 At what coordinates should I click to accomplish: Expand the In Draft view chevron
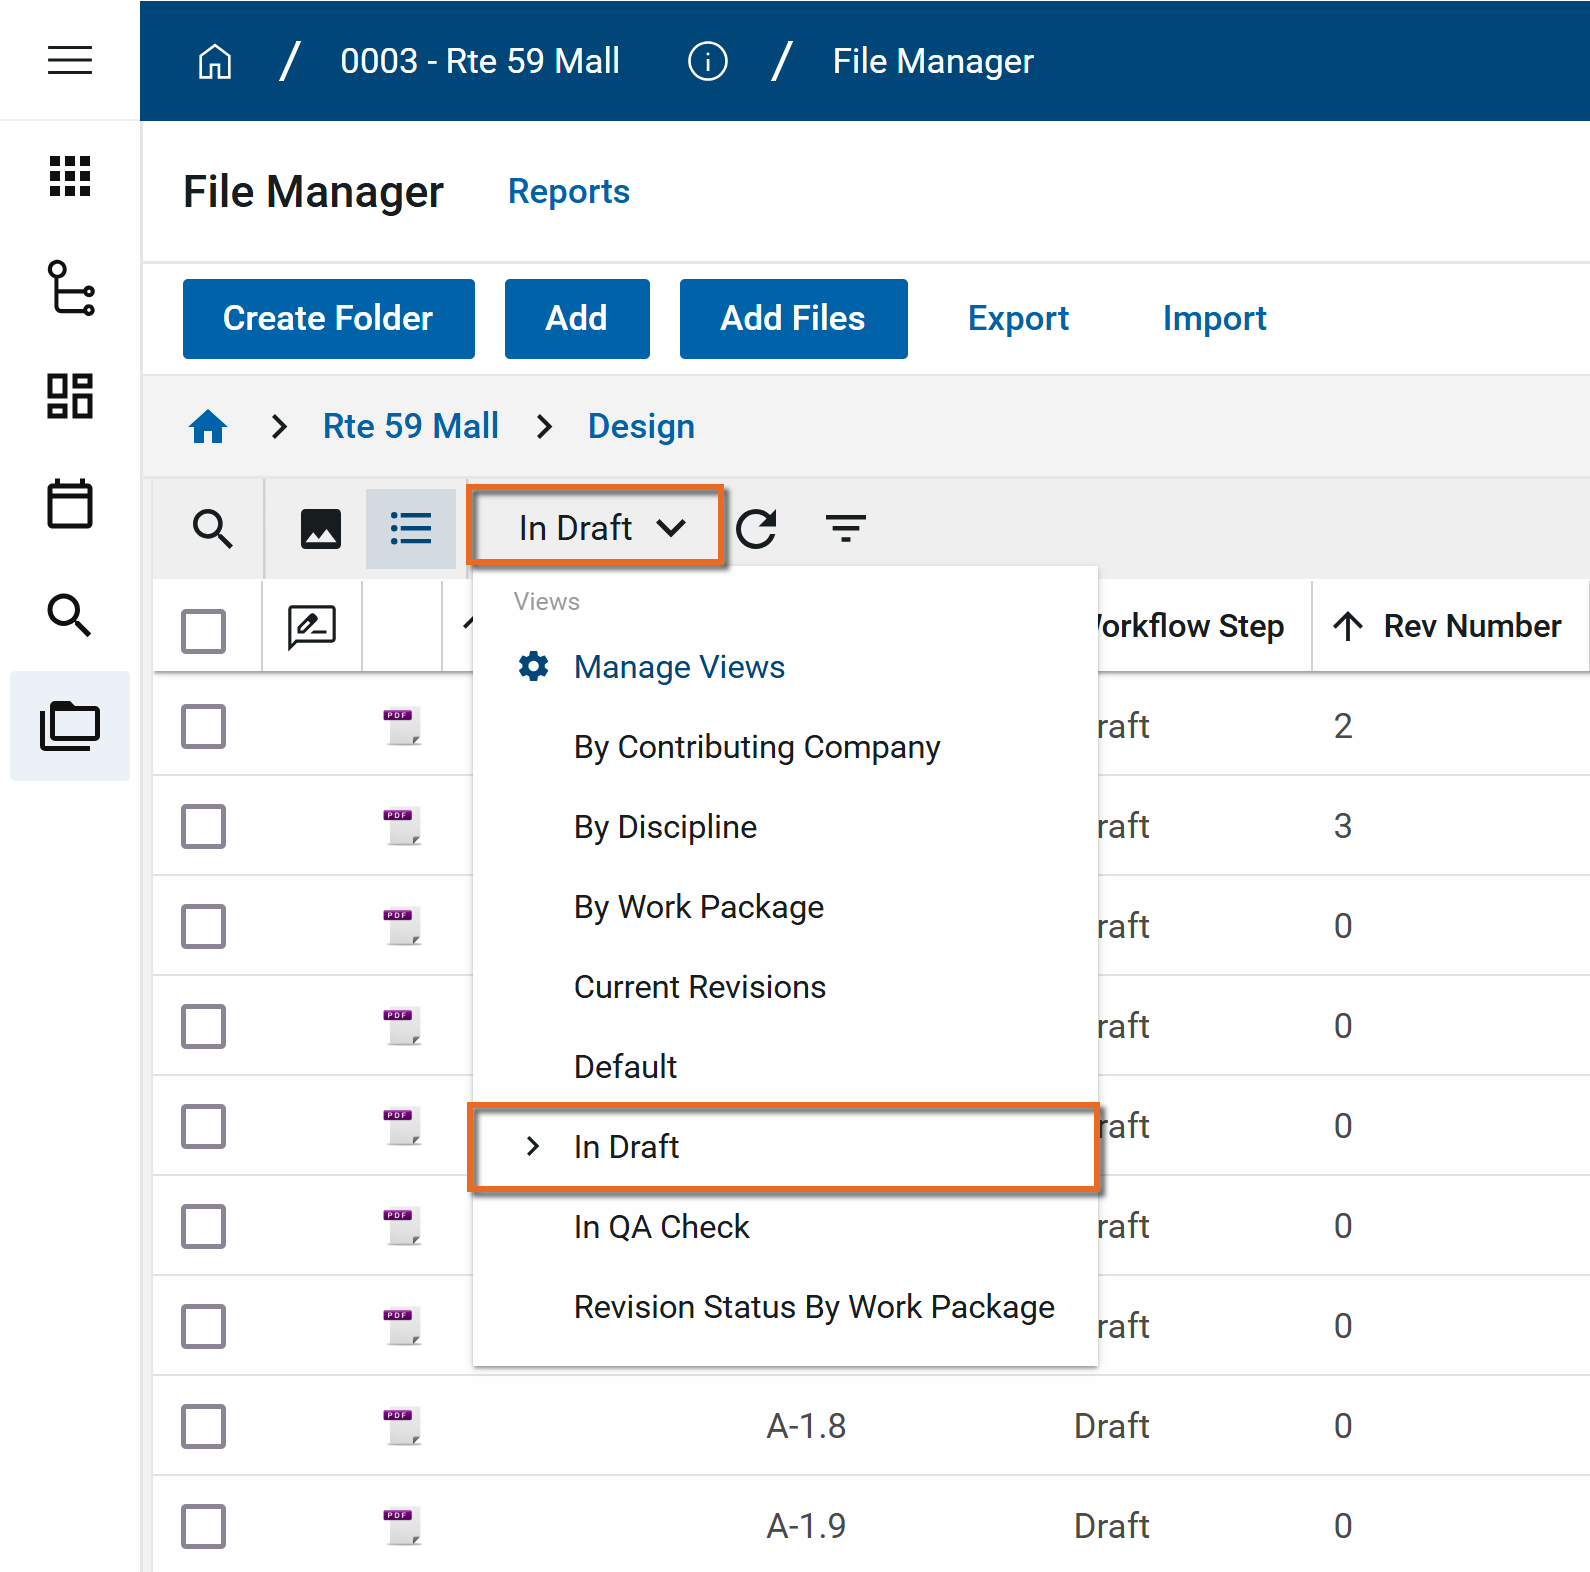(533, 1146)
